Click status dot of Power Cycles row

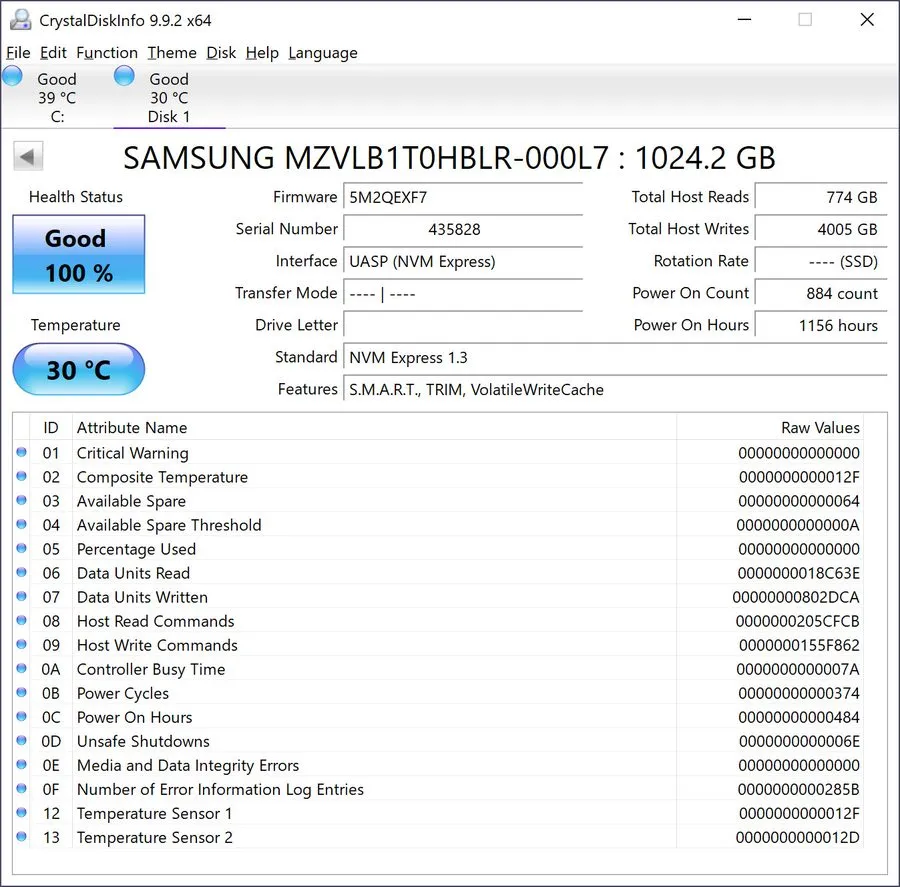point(21,693)
